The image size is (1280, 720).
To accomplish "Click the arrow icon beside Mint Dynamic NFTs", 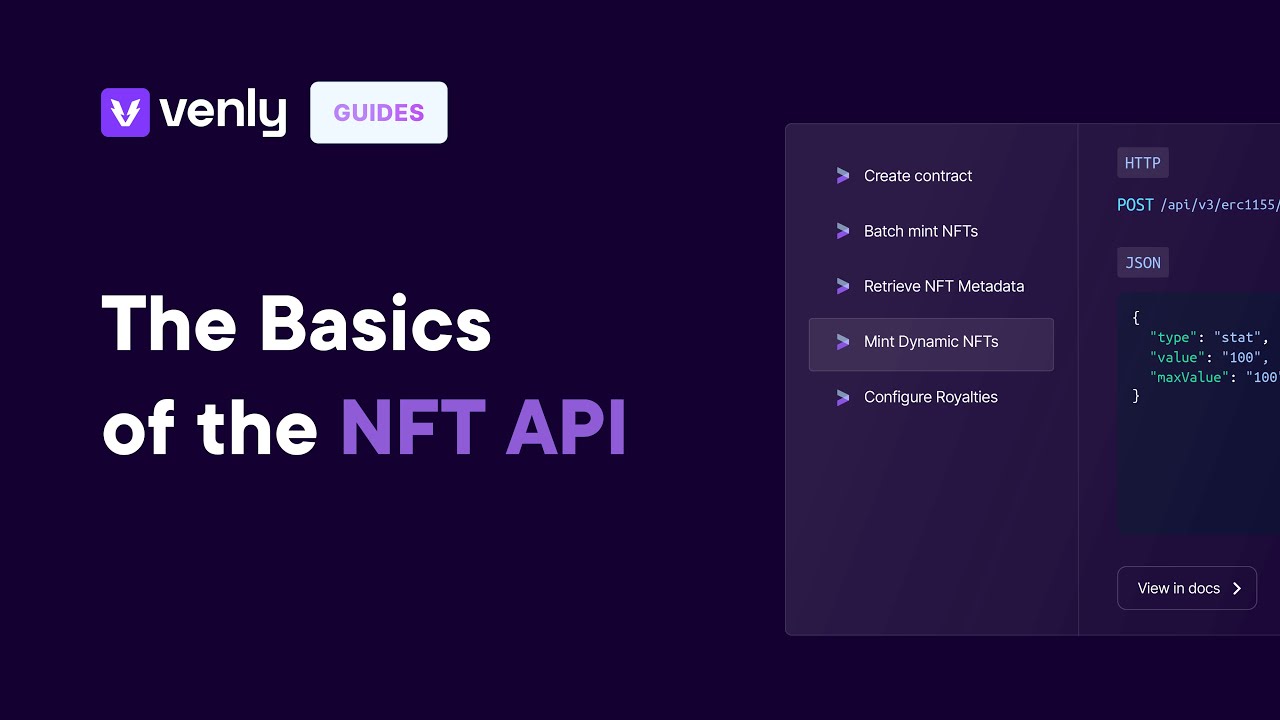I will [843, 342].
